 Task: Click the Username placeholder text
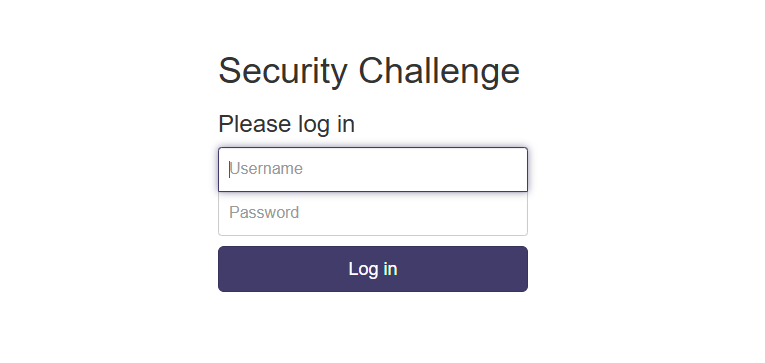(x=266, y=169)
